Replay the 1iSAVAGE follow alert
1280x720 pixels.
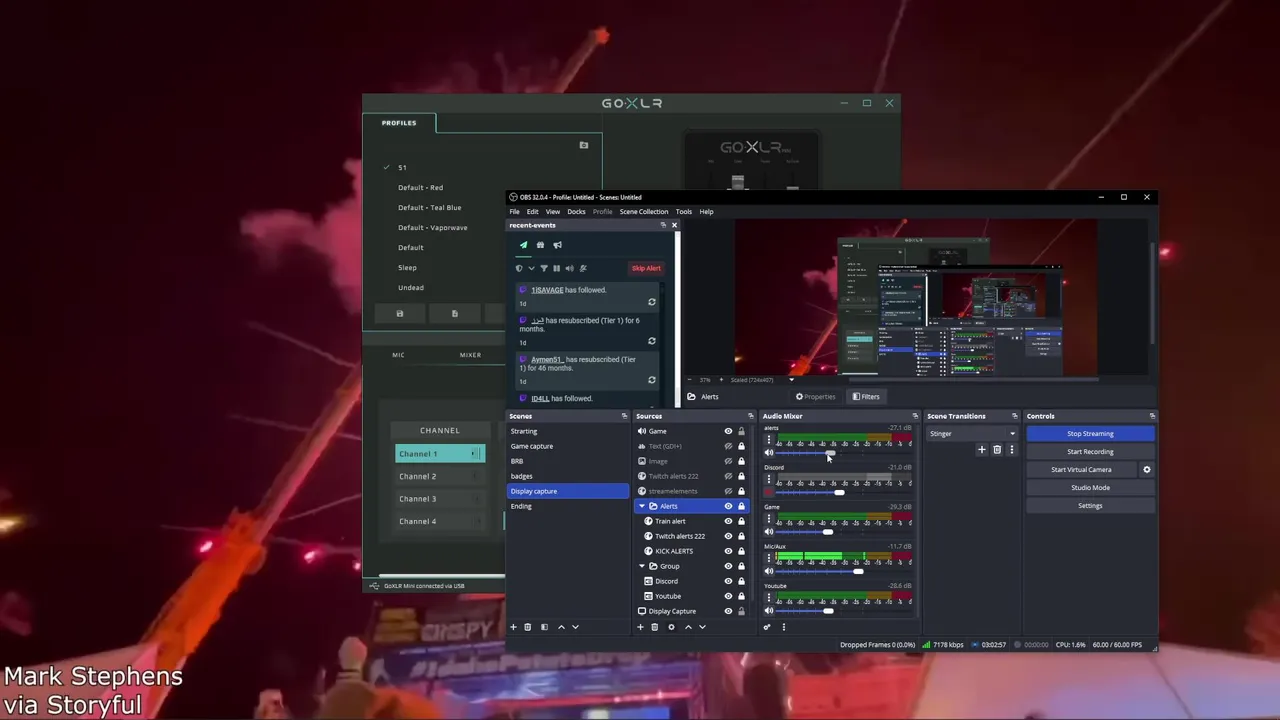[x=651, y=302]
